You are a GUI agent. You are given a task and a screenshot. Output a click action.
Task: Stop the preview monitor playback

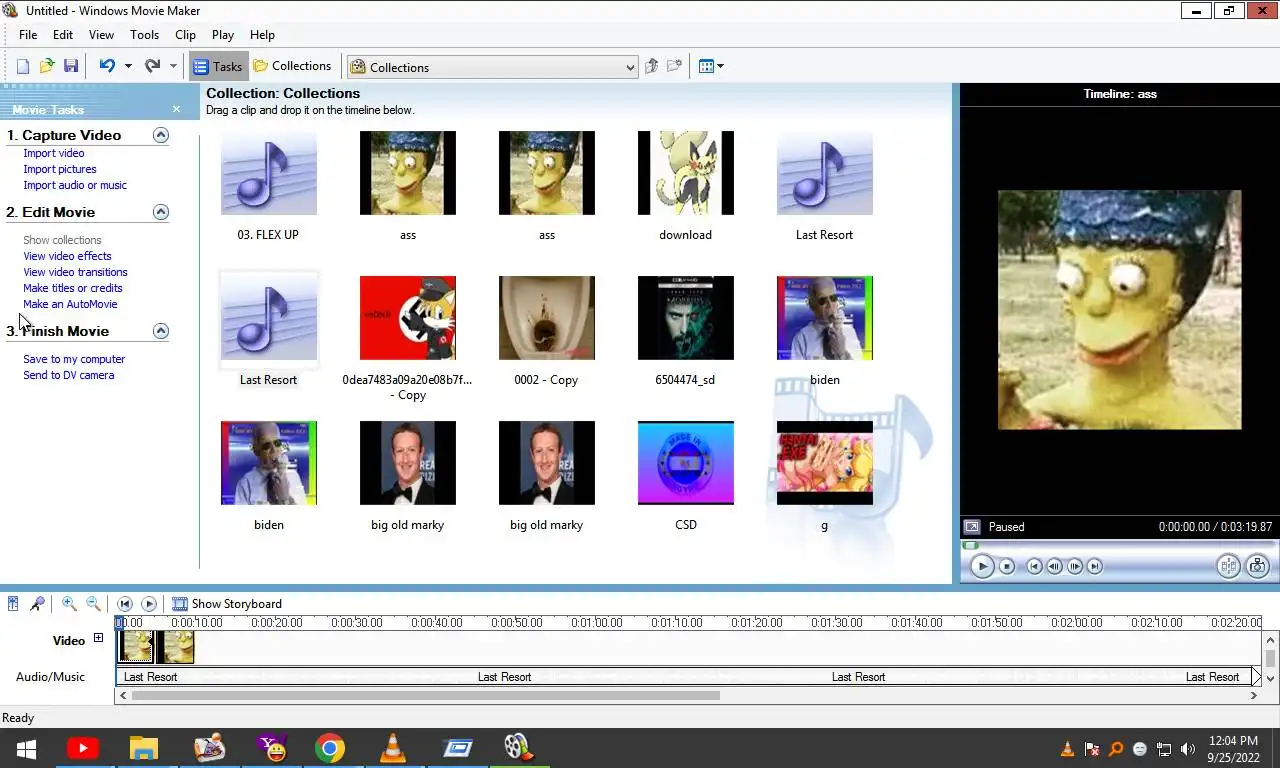[1007, 566]
